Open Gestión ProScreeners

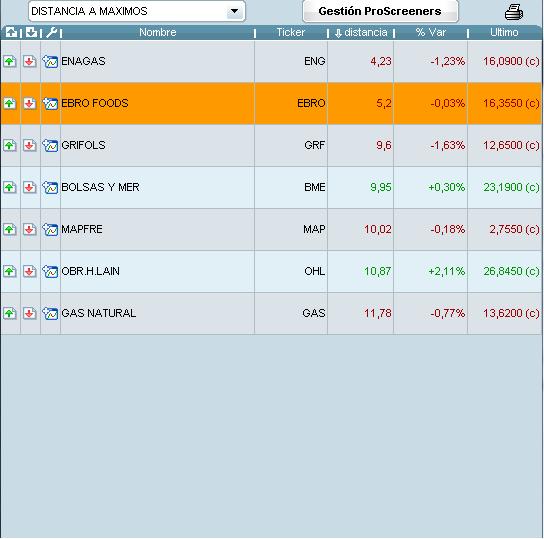[x=380, y=11]
